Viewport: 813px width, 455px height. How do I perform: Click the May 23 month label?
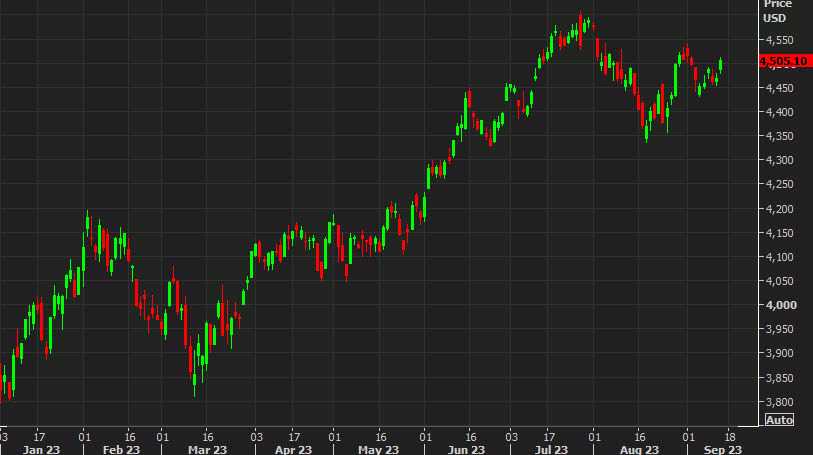click(379, 449)
